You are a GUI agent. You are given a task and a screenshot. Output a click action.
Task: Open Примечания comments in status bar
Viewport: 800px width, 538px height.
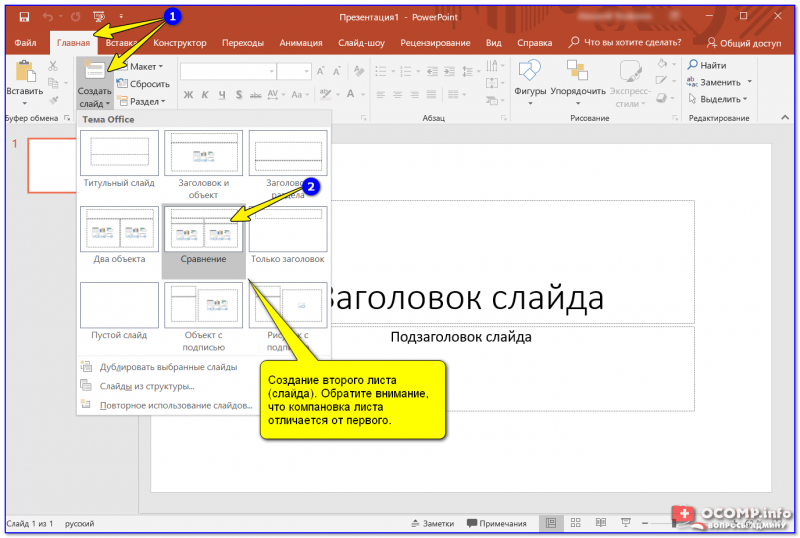point(496,523)
